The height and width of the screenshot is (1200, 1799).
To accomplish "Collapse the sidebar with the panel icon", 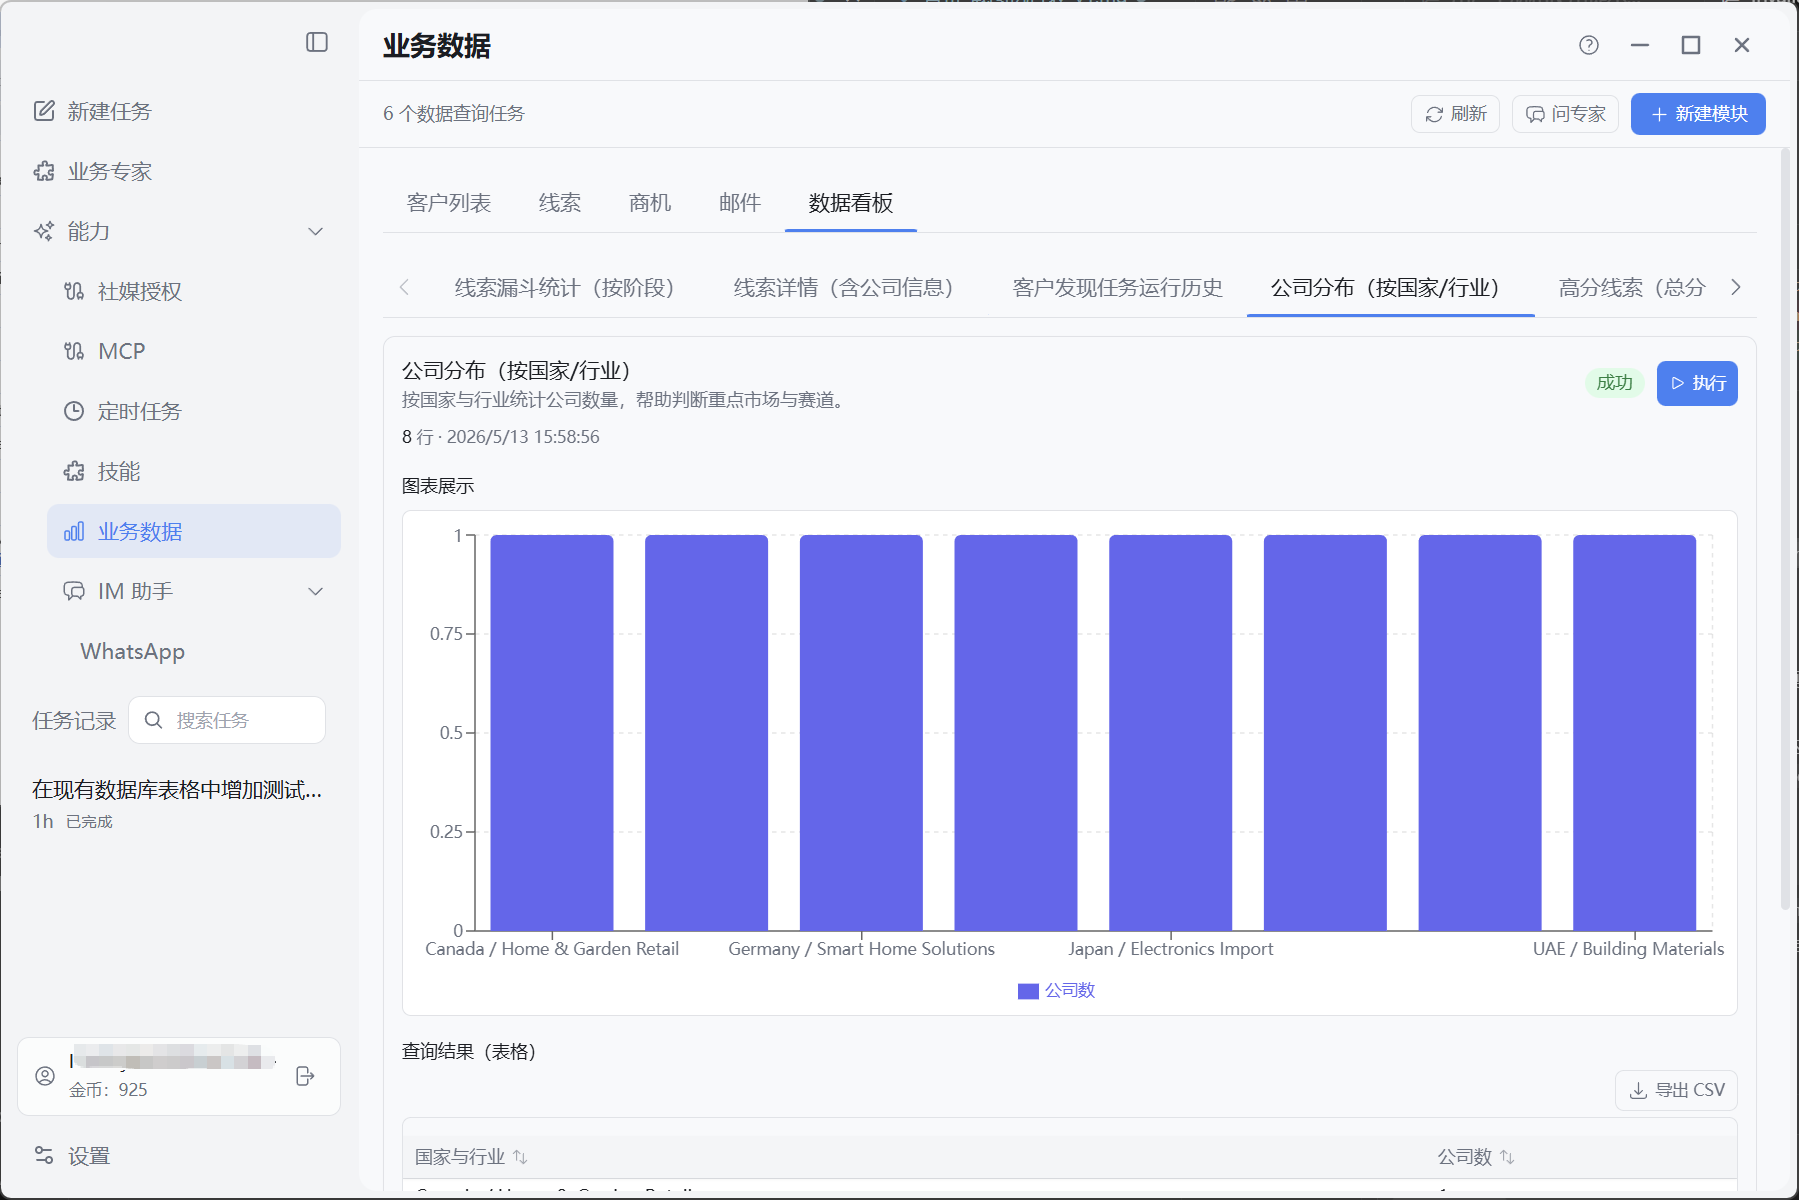I will point(317,42).
